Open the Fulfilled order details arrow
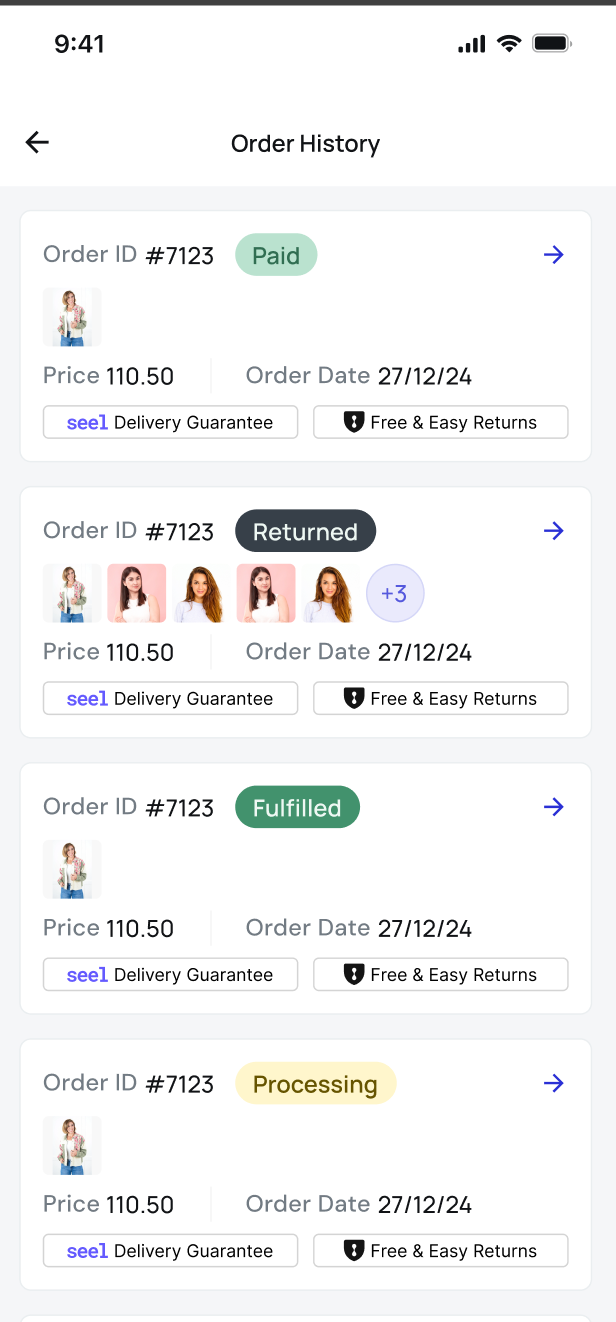 click(x=554, y=807)
